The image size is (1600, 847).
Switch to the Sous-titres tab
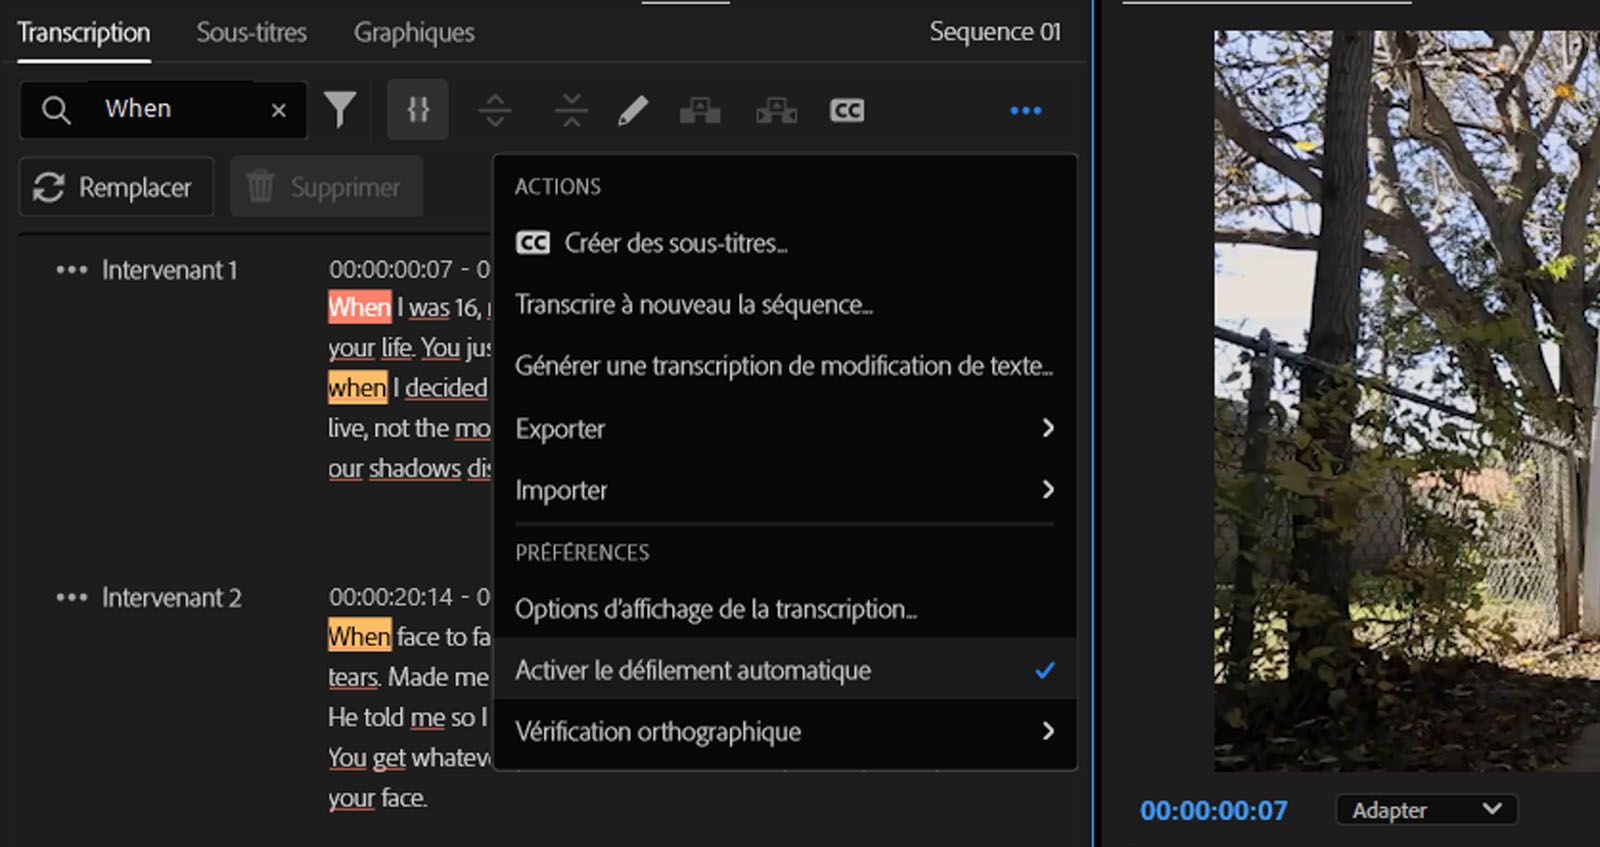coord(252,32)
